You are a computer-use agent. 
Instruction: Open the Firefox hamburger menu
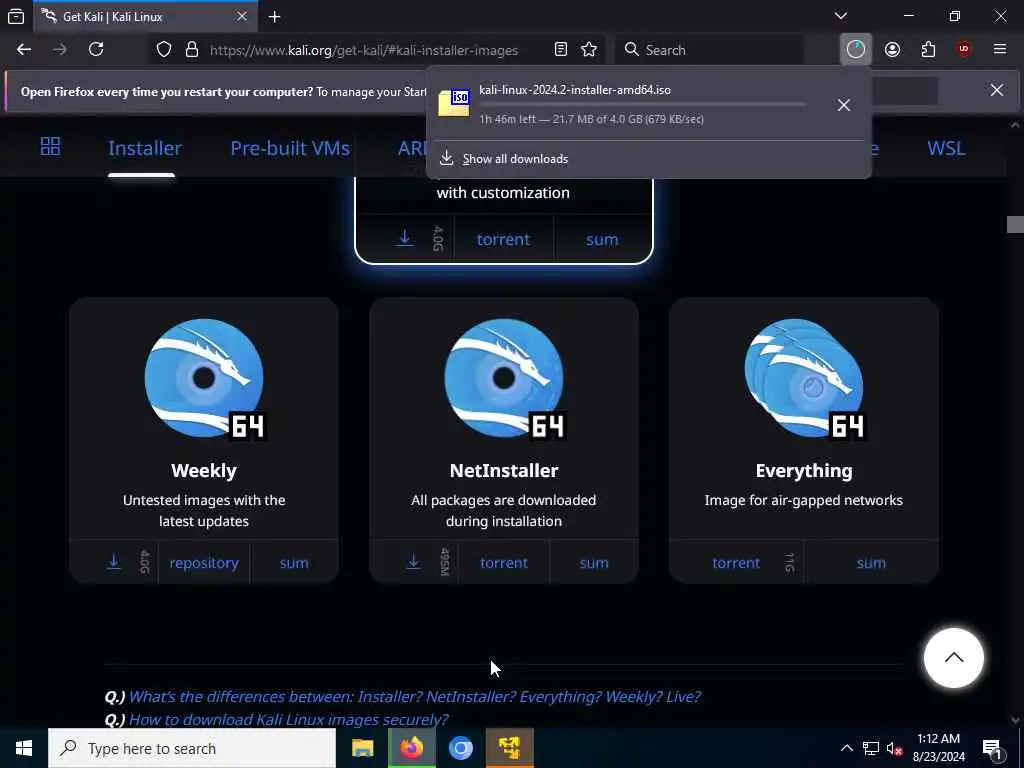point(1000,50)
